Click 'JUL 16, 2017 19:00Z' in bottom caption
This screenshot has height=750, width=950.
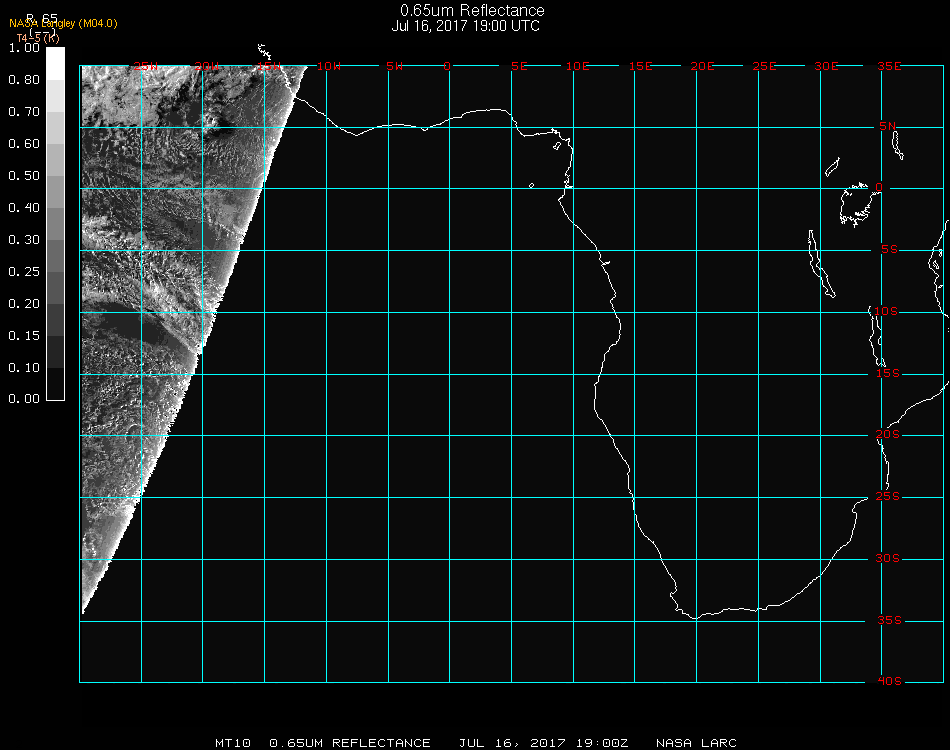coord(543,743)
